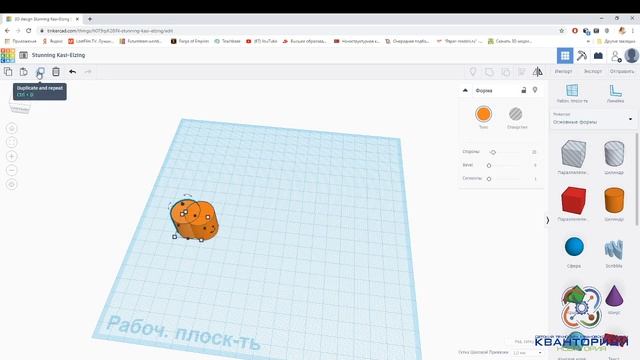Select the Ruler tool icon

point(615,91)
